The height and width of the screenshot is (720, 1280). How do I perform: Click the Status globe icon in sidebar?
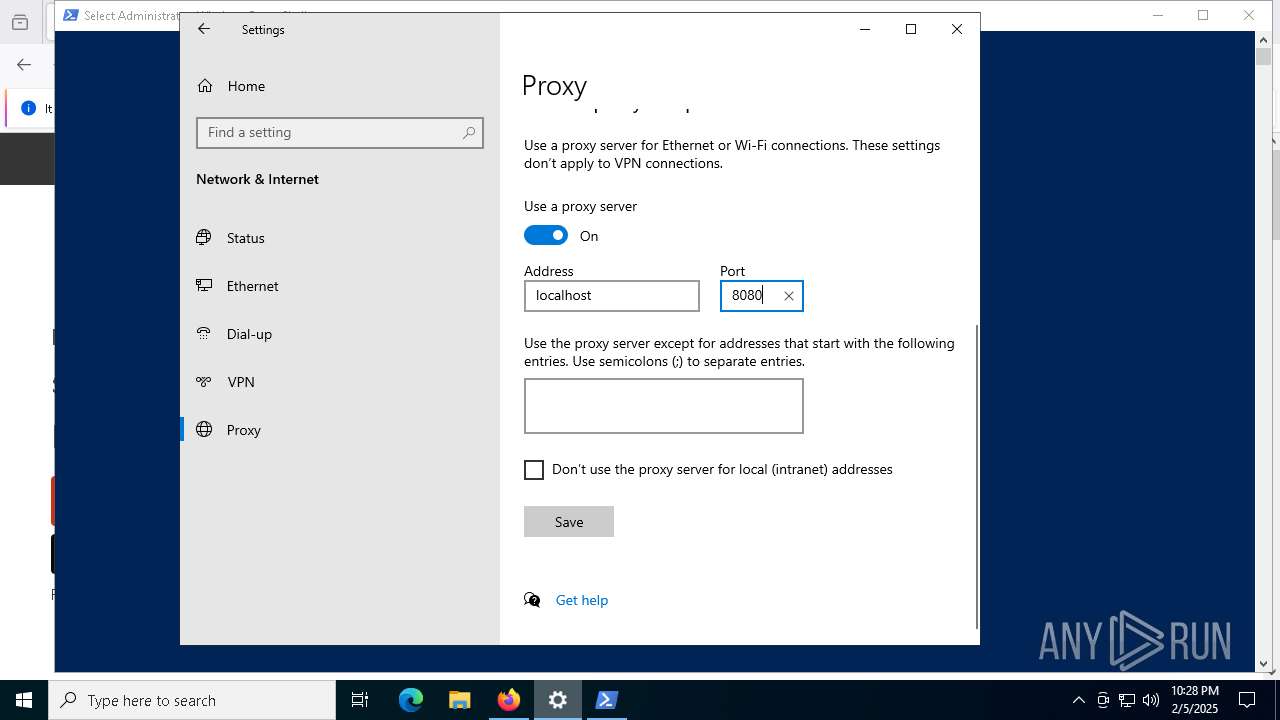pyautogui.click(x=204, y=237)
